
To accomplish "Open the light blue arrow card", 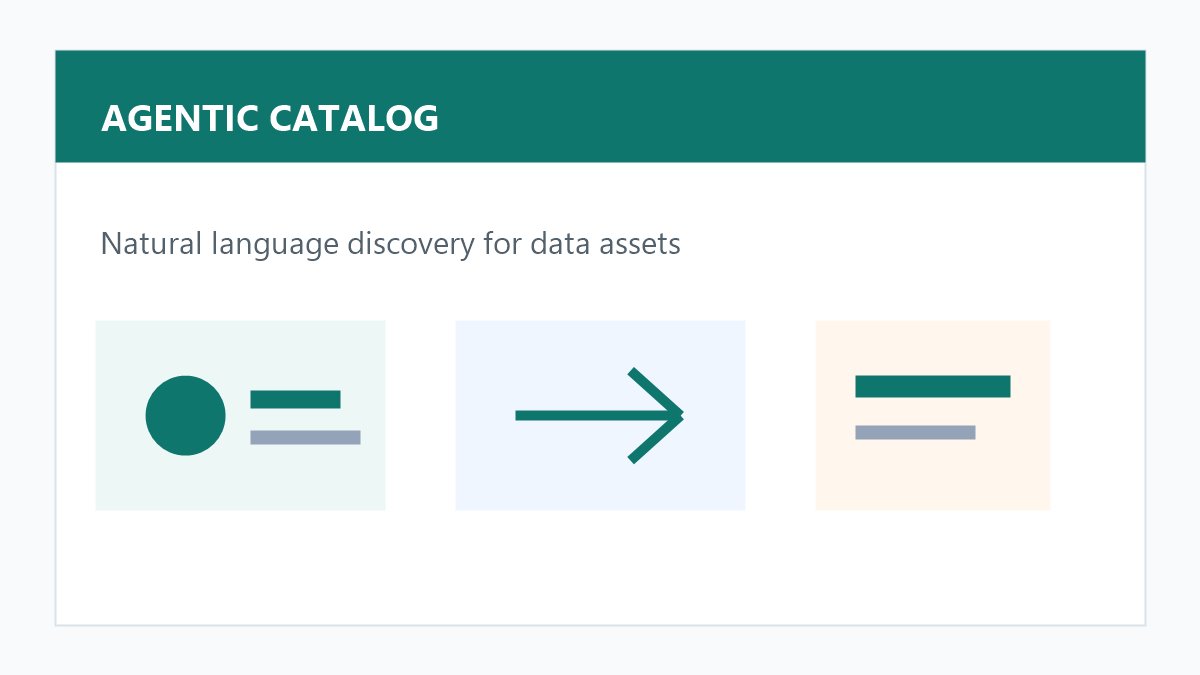I will (600, 415).
